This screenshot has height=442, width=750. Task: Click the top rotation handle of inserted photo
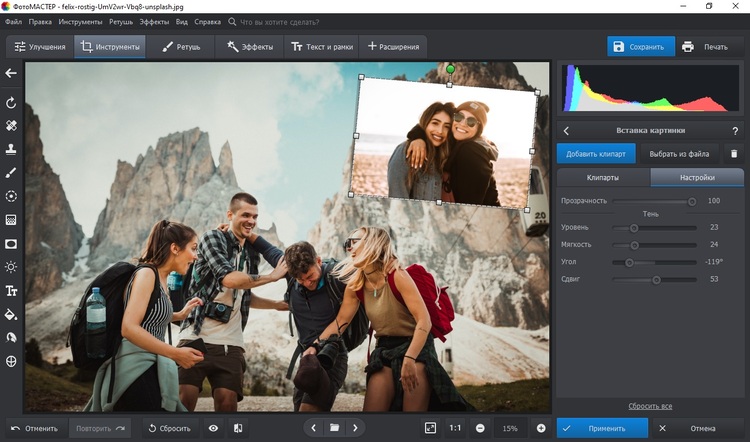[450, 69]
